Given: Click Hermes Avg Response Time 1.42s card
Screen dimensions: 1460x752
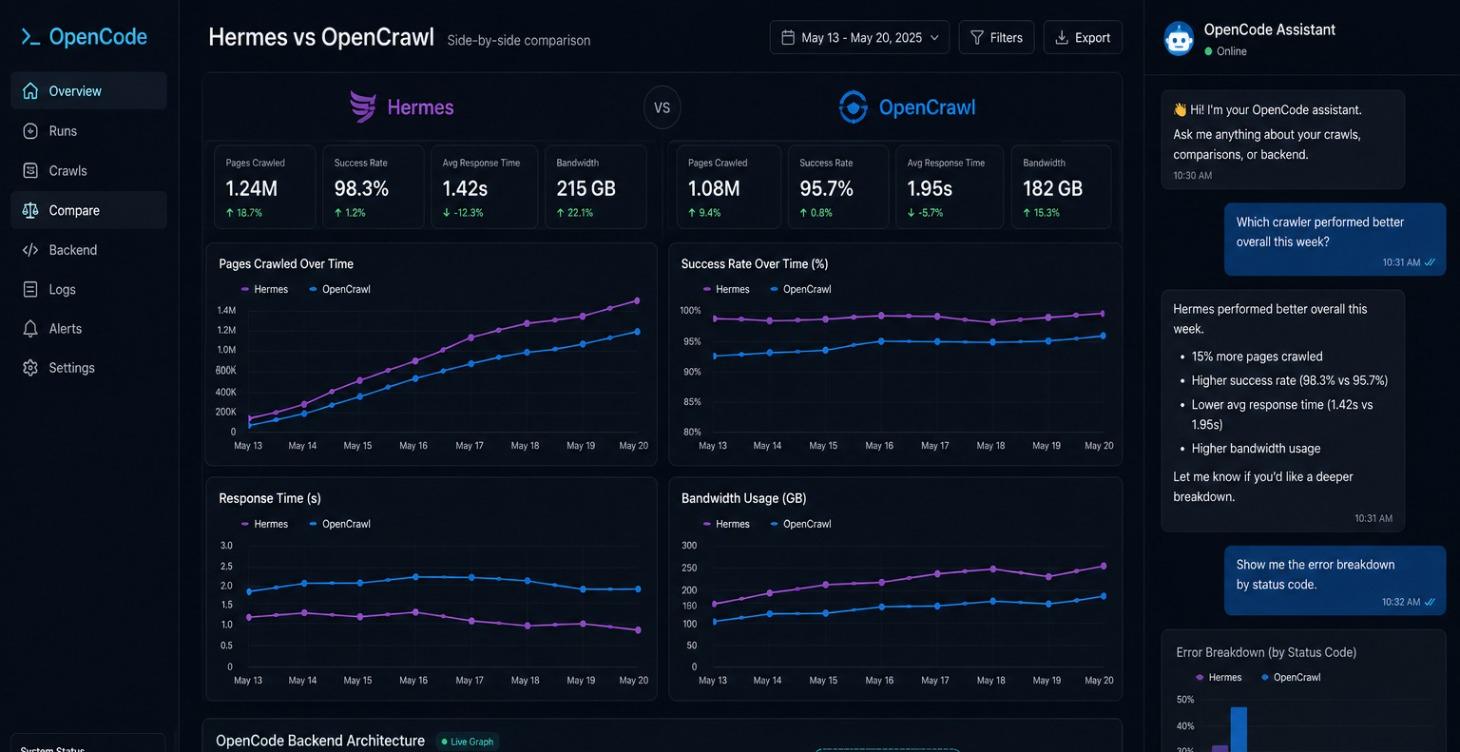Looking at the screenshot, I should 485,187.
